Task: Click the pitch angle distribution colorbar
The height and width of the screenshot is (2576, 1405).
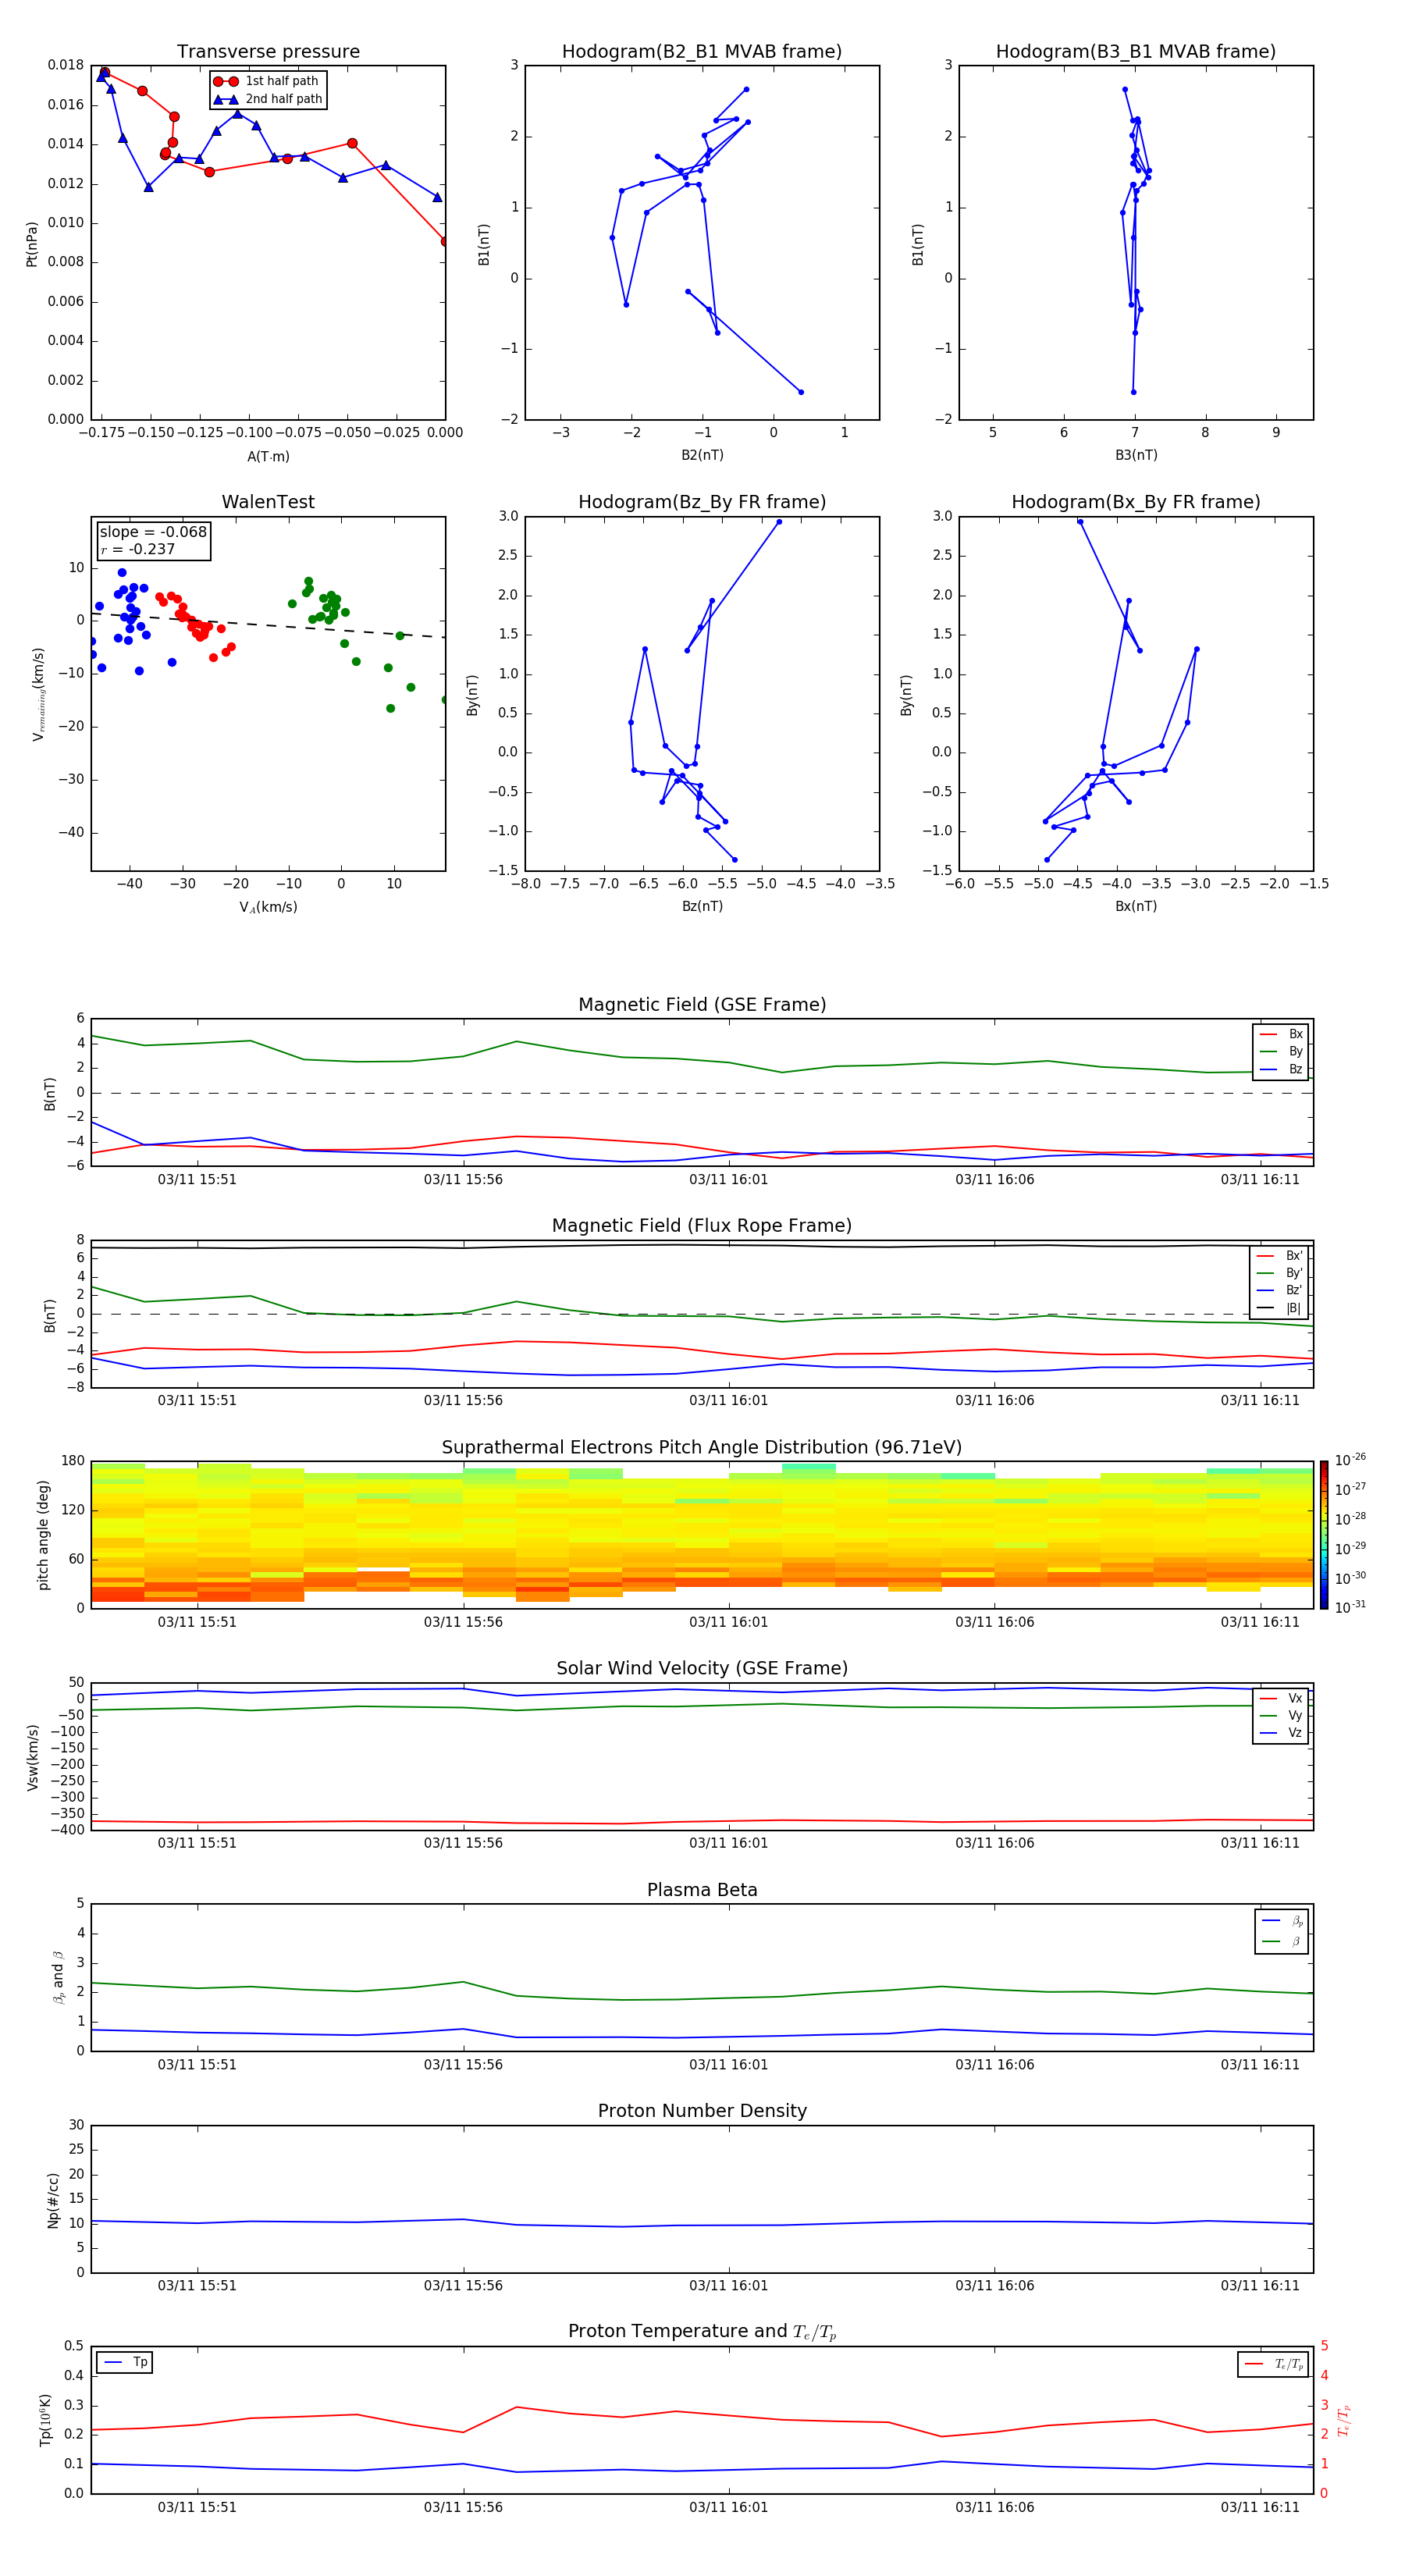Action: point(1324,1534)
